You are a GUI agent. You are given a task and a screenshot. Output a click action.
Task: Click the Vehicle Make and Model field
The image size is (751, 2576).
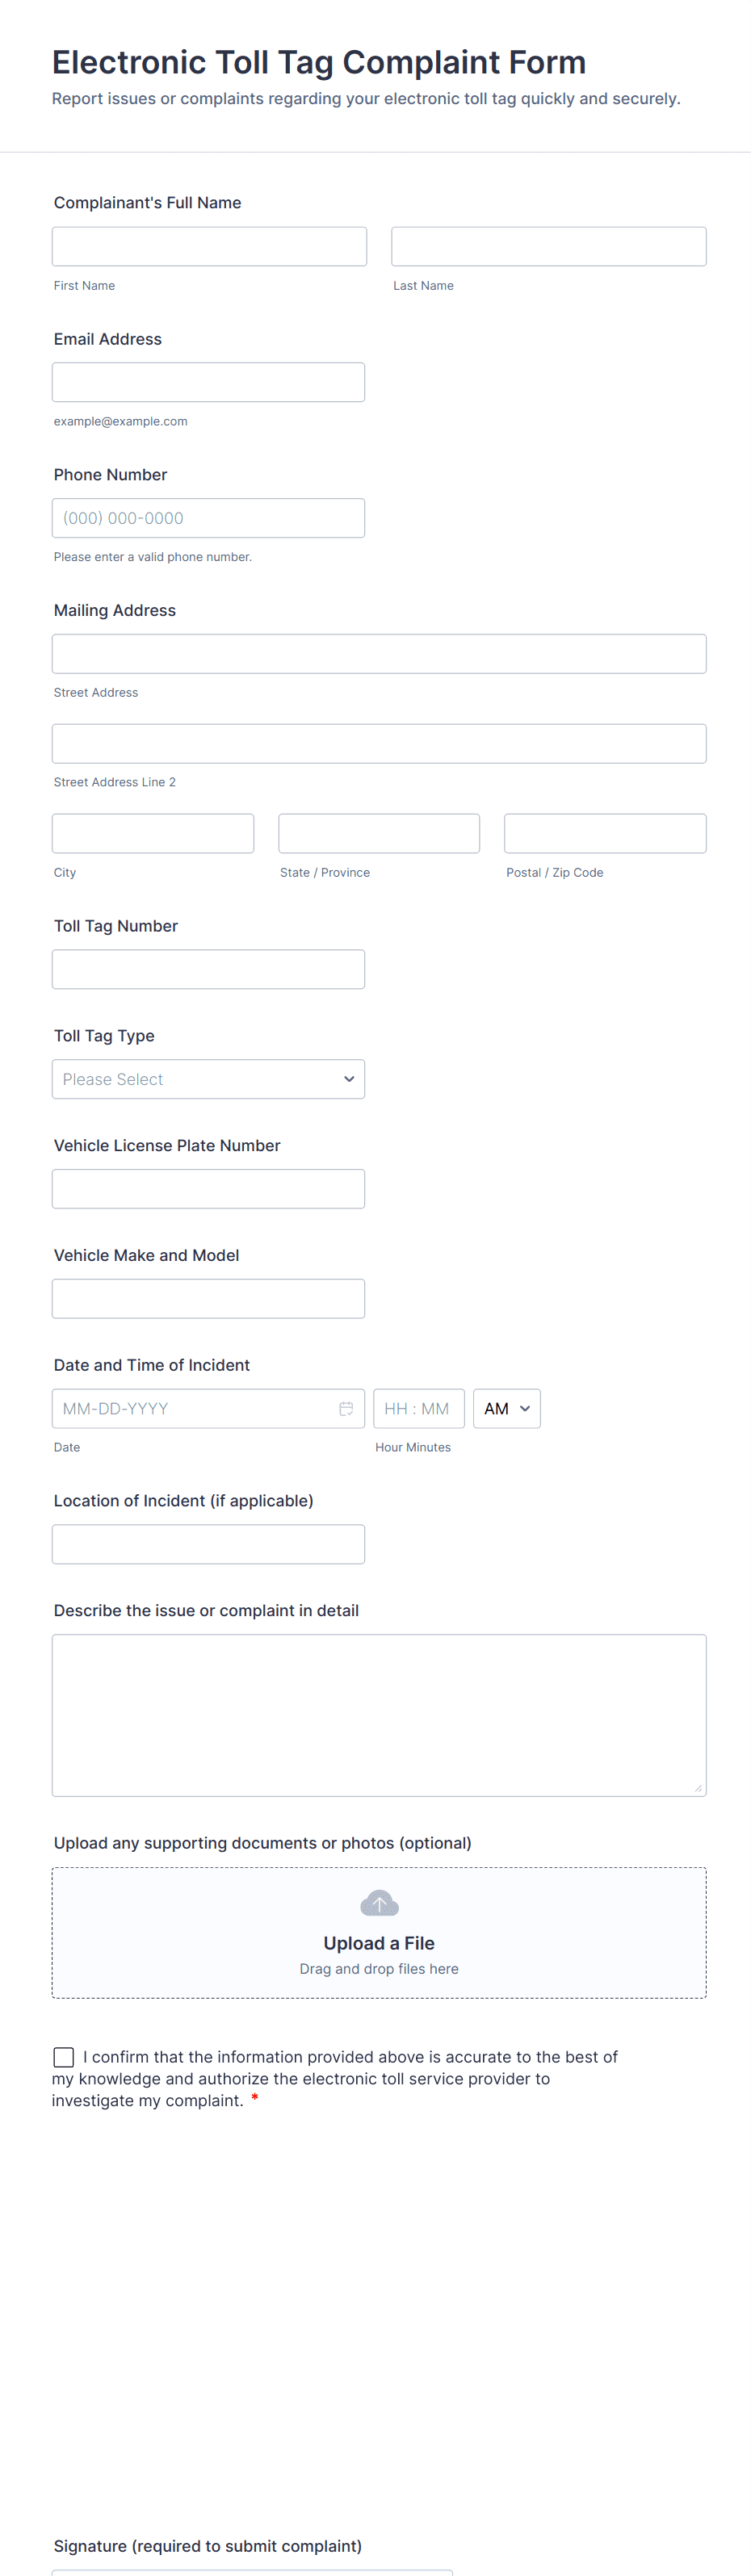click(208, 1298)
